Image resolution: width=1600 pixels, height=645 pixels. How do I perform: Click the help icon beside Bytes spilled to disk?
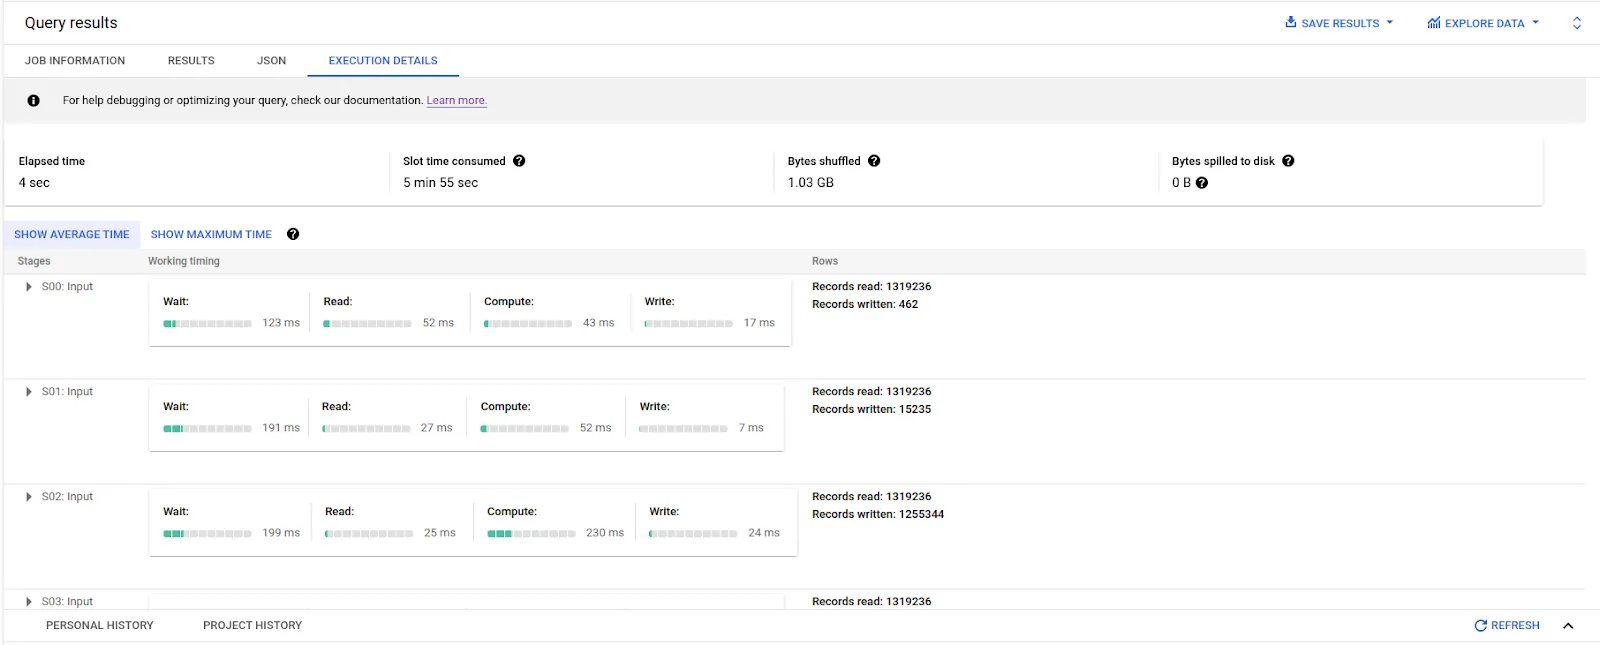pos(1288,161)
